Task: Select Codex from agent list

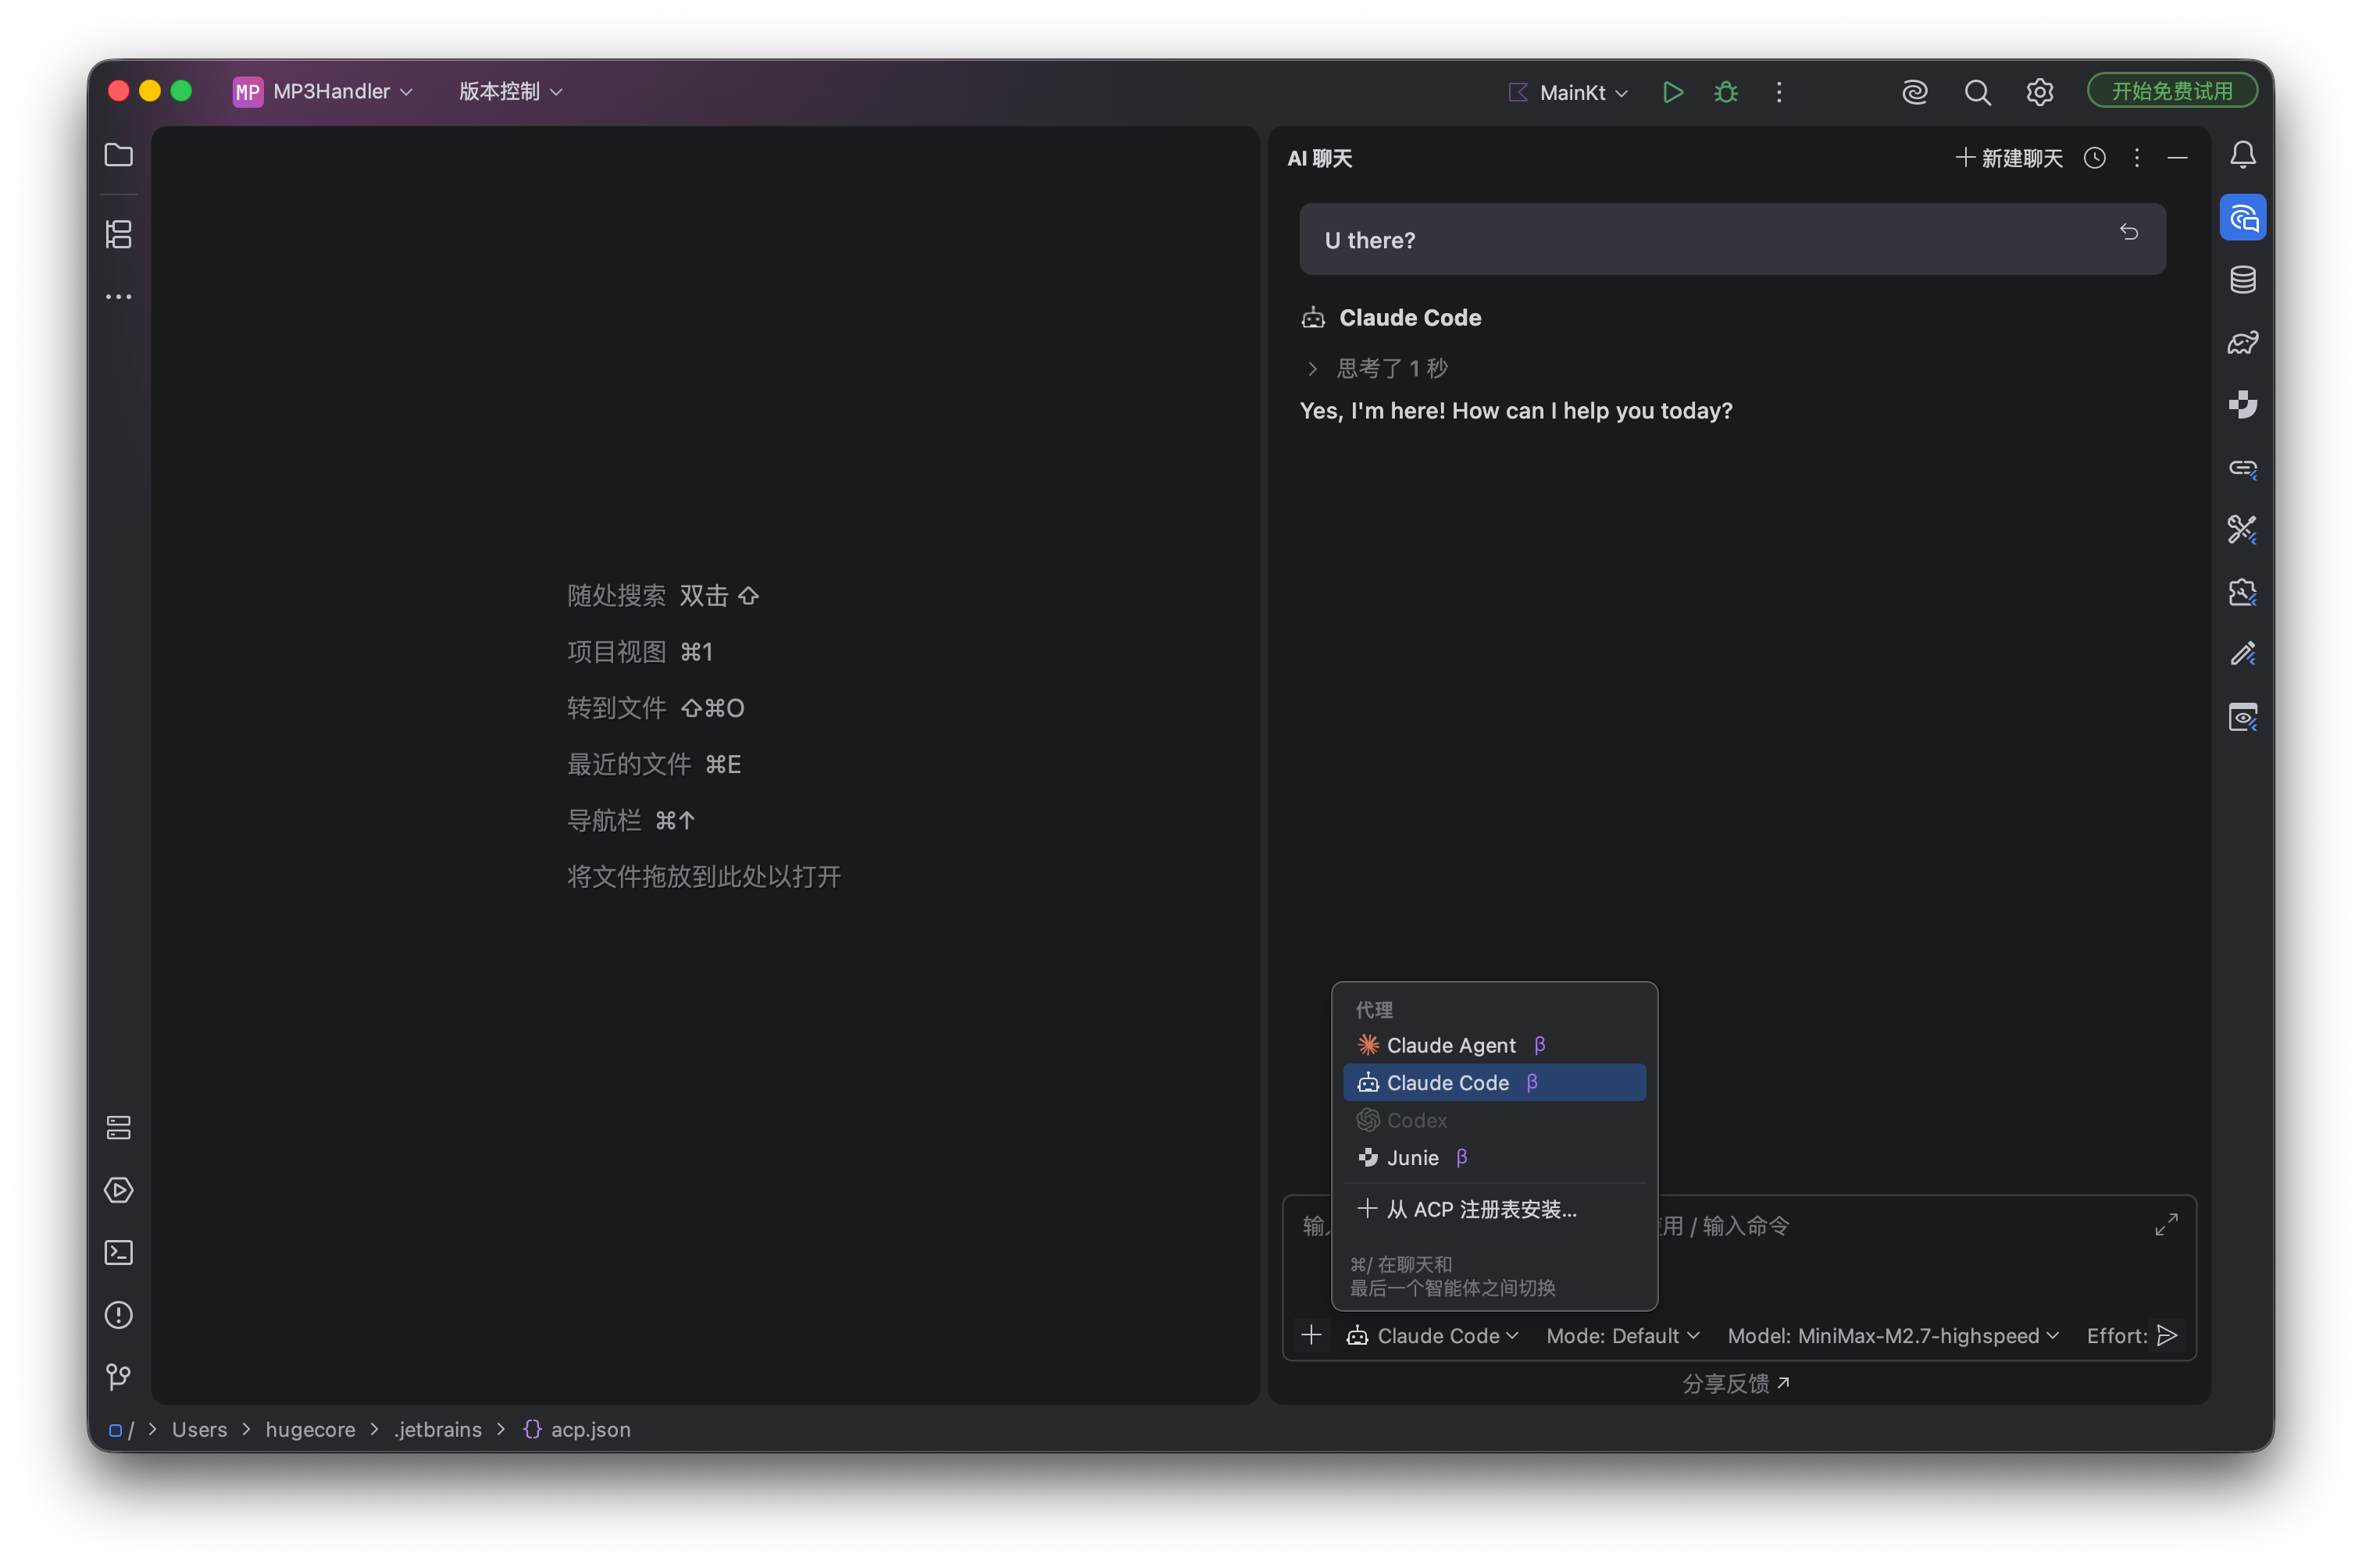Action: click(x=1494, y=1120)
